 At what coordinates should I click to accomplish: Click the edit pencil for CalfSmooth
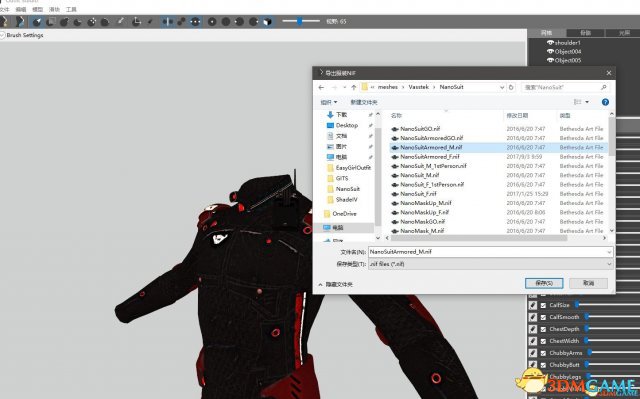click(x=533, y=317)
